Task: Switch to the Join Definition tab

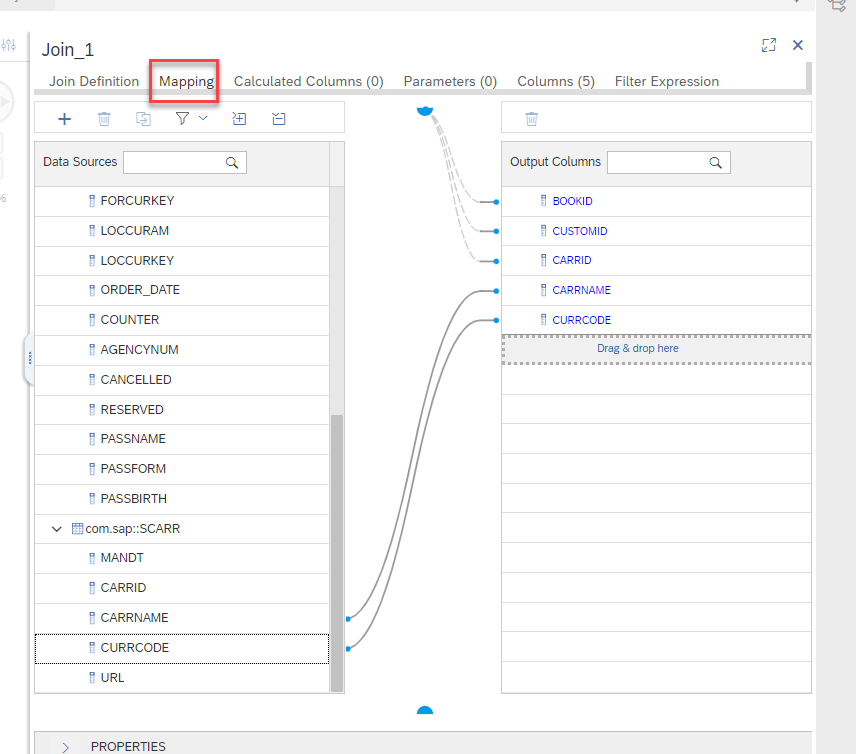Action: coord(94,81)
